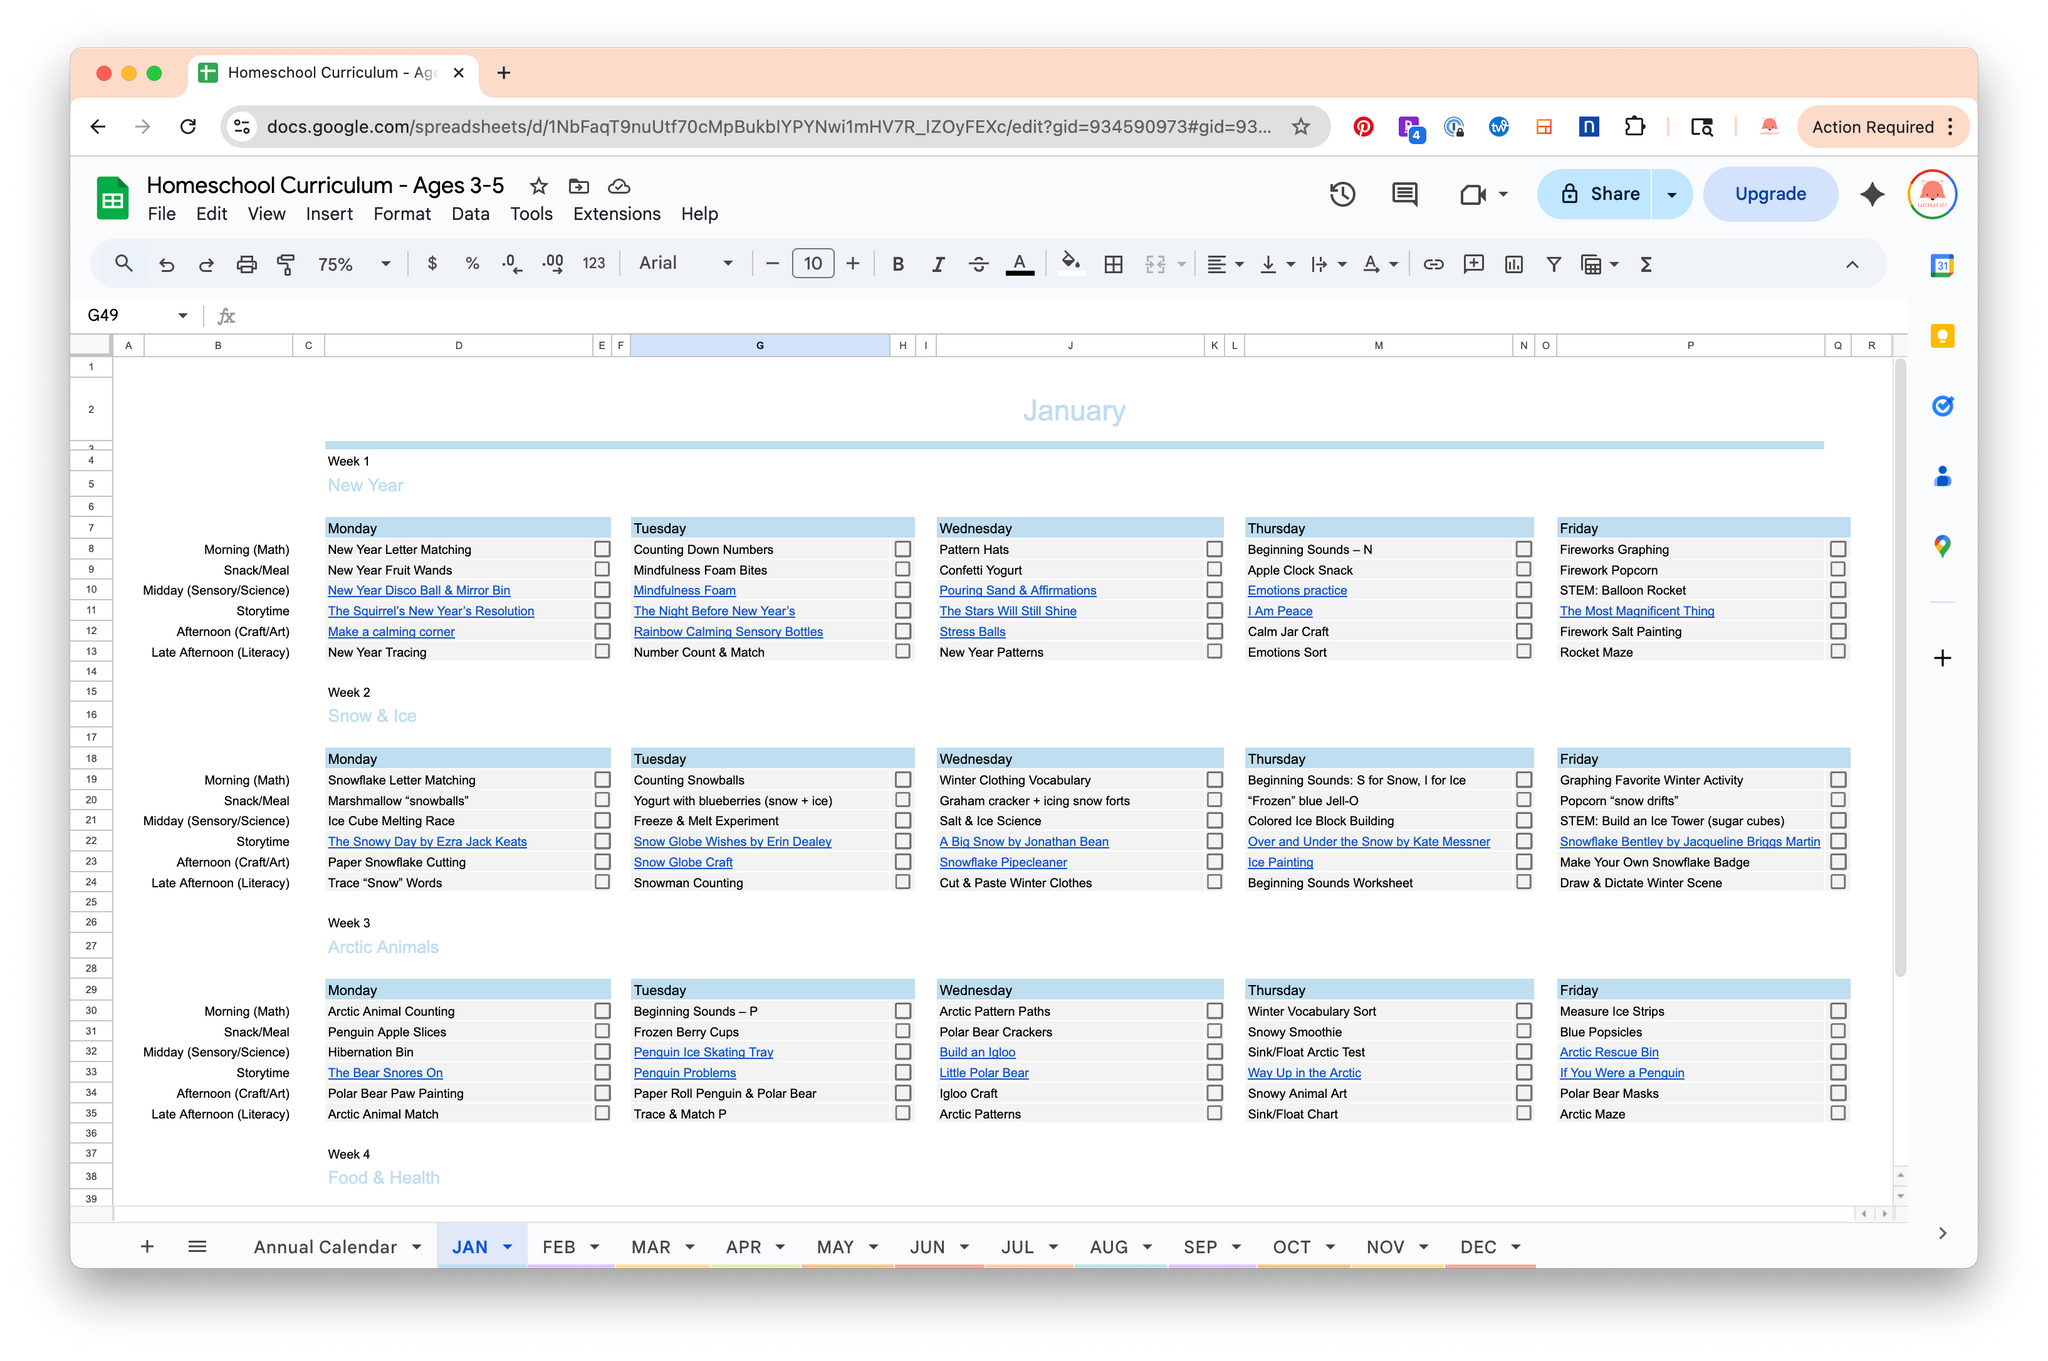Tick the Counting Snowballs checkbox
Image resolution: width=2048 pixels, height=1361 pixels.
(x=903, y=780)
